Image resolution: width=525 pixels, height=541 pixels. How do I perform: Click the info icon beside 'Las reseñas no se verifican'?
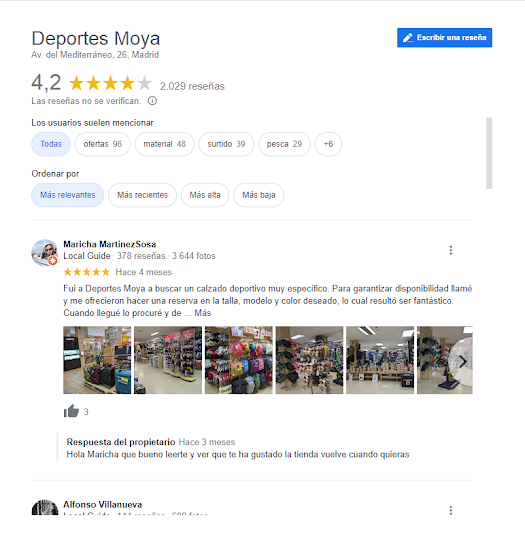[152, 101]
